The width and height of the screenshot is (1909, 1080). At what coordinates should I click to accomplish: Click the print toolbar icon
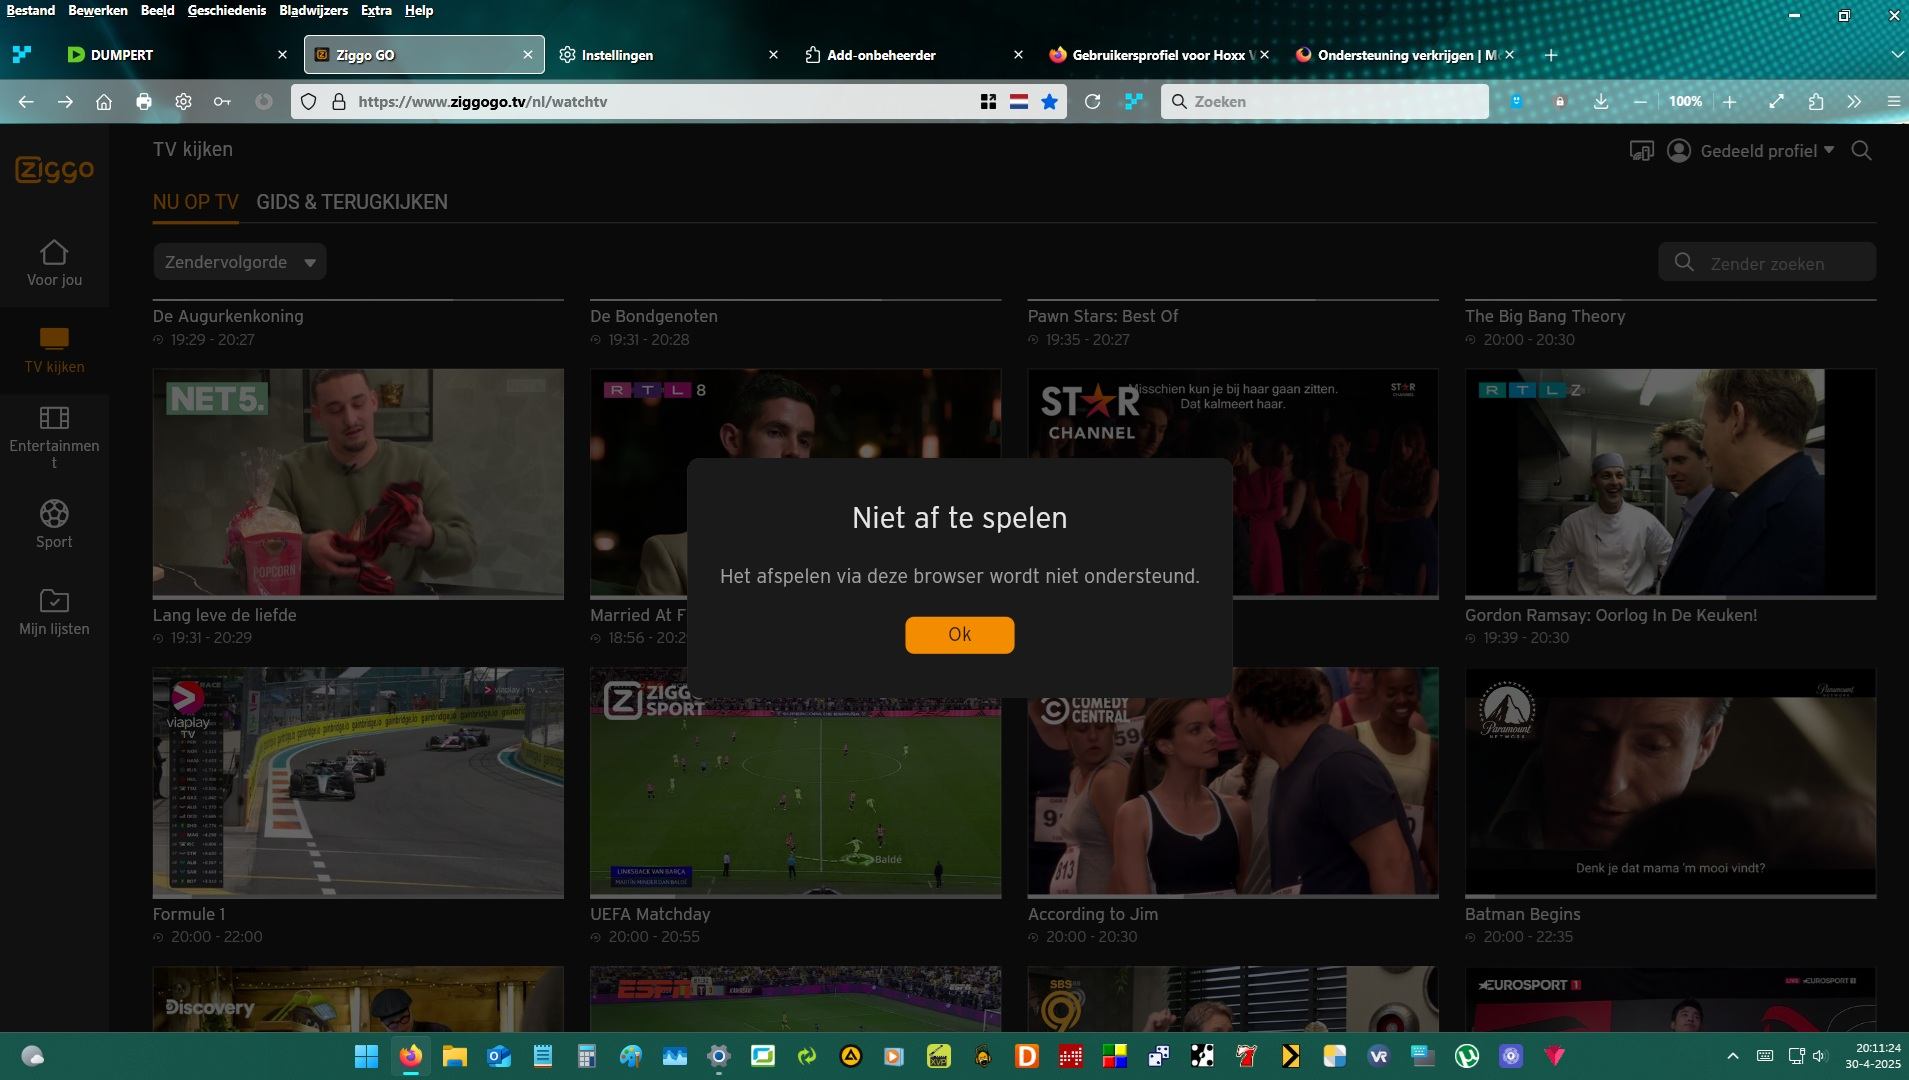point(144,101)
